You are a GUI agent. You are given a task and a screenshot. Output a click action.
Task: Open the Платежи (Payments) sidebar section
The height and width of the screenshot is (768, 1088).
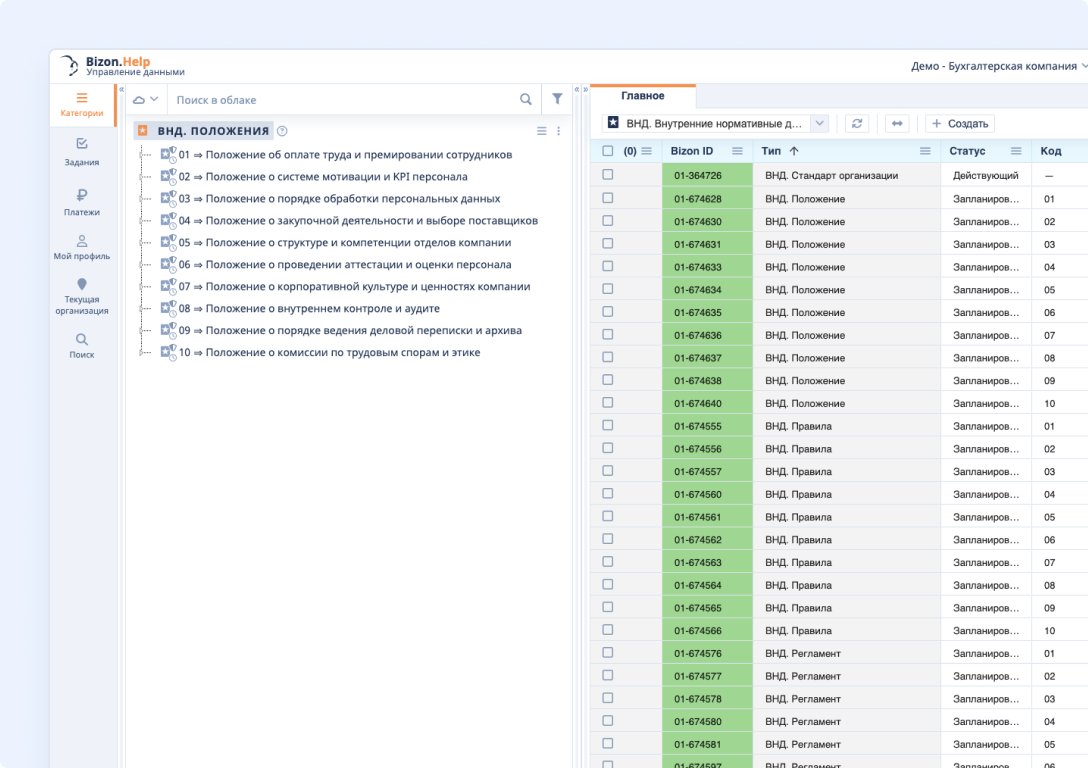82,202
